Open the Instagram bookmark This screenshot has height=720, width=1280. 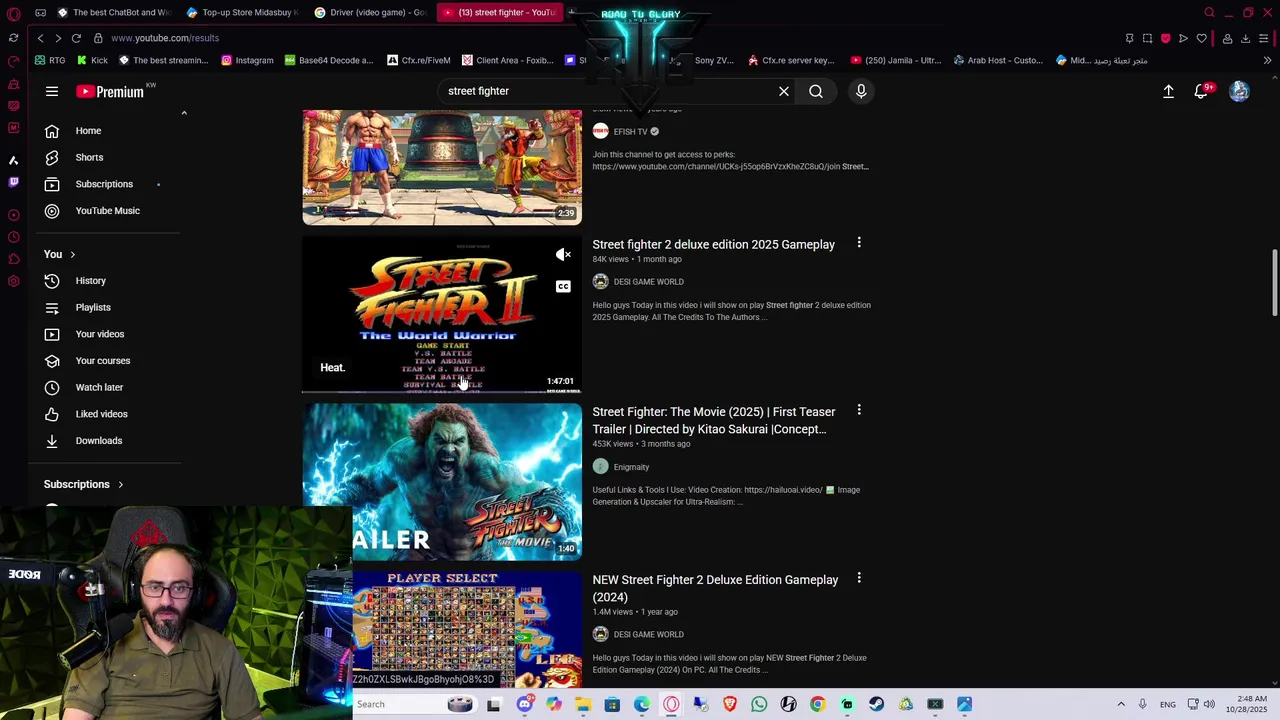[x=247, y=60]
